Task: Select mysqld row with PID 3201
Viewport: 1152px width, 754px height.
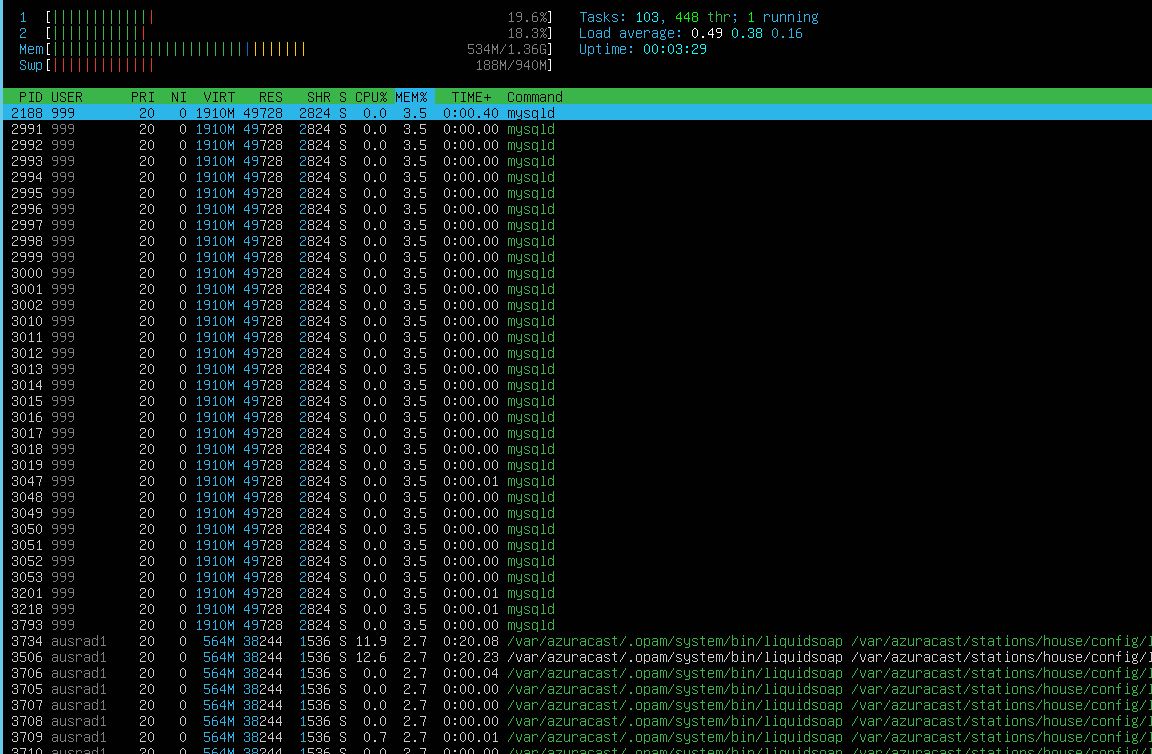Action: (576, 593)
